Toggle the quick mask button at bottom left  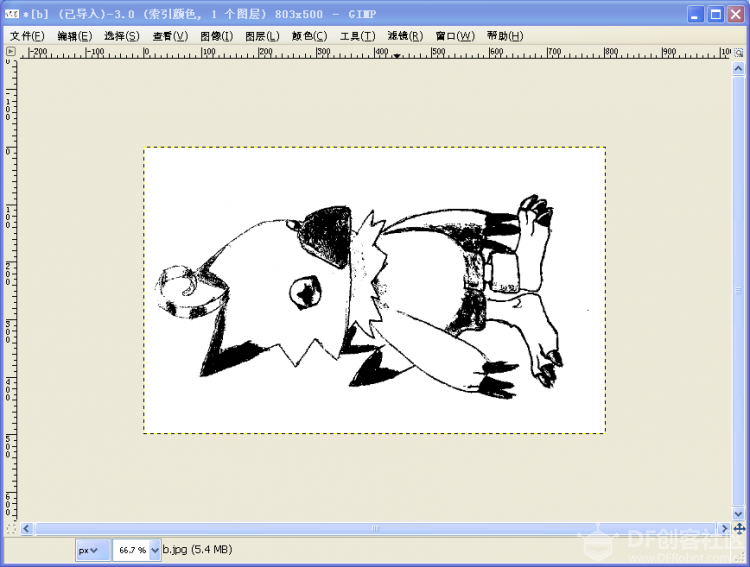(x=11, y=529)
